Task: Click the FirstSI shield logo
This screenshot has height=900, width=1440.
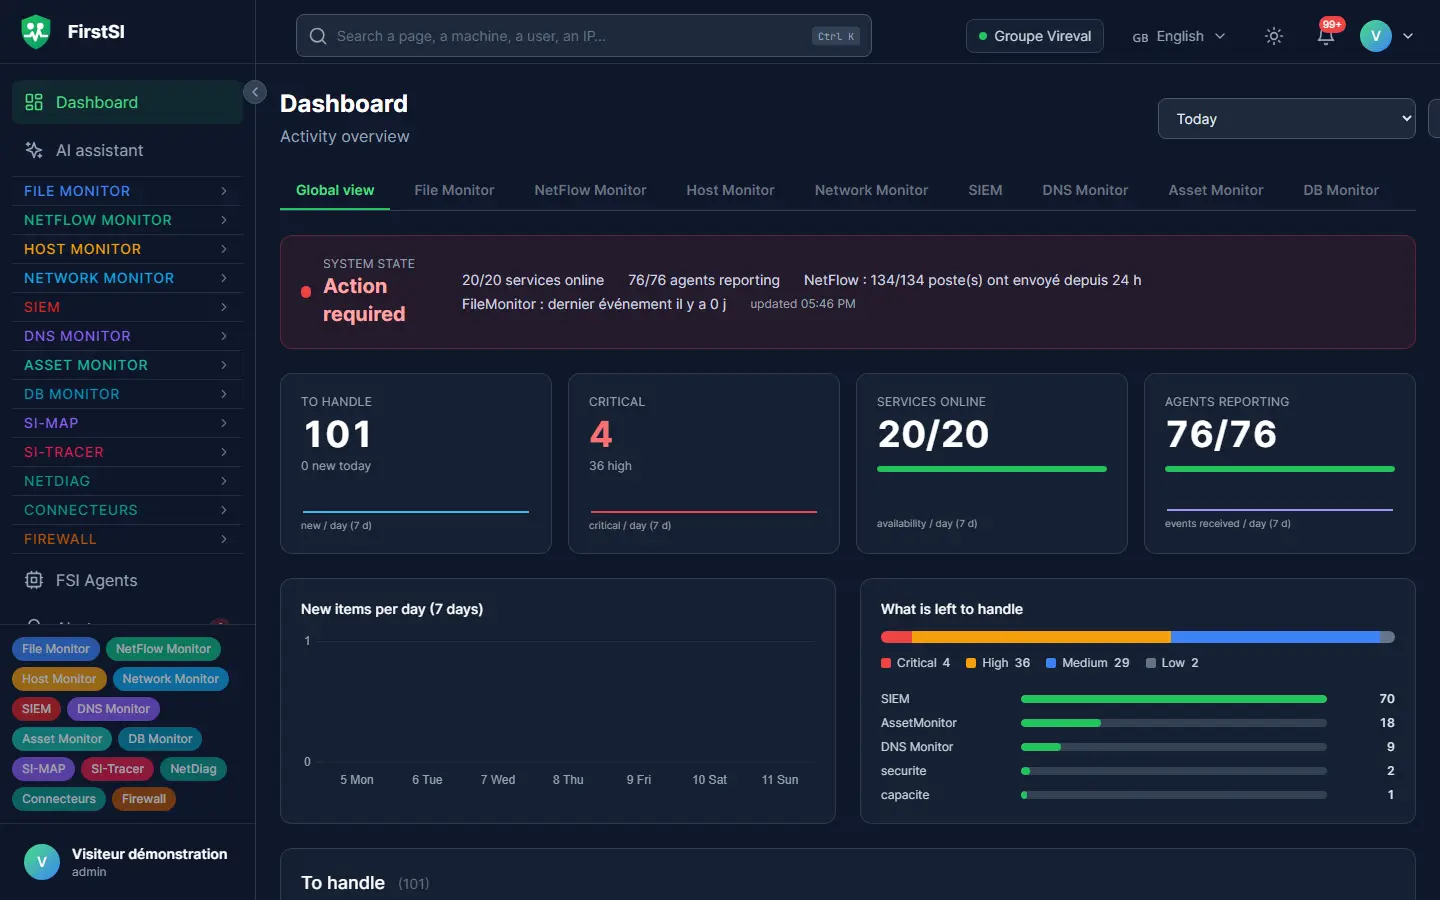Action: pos(36,32)
